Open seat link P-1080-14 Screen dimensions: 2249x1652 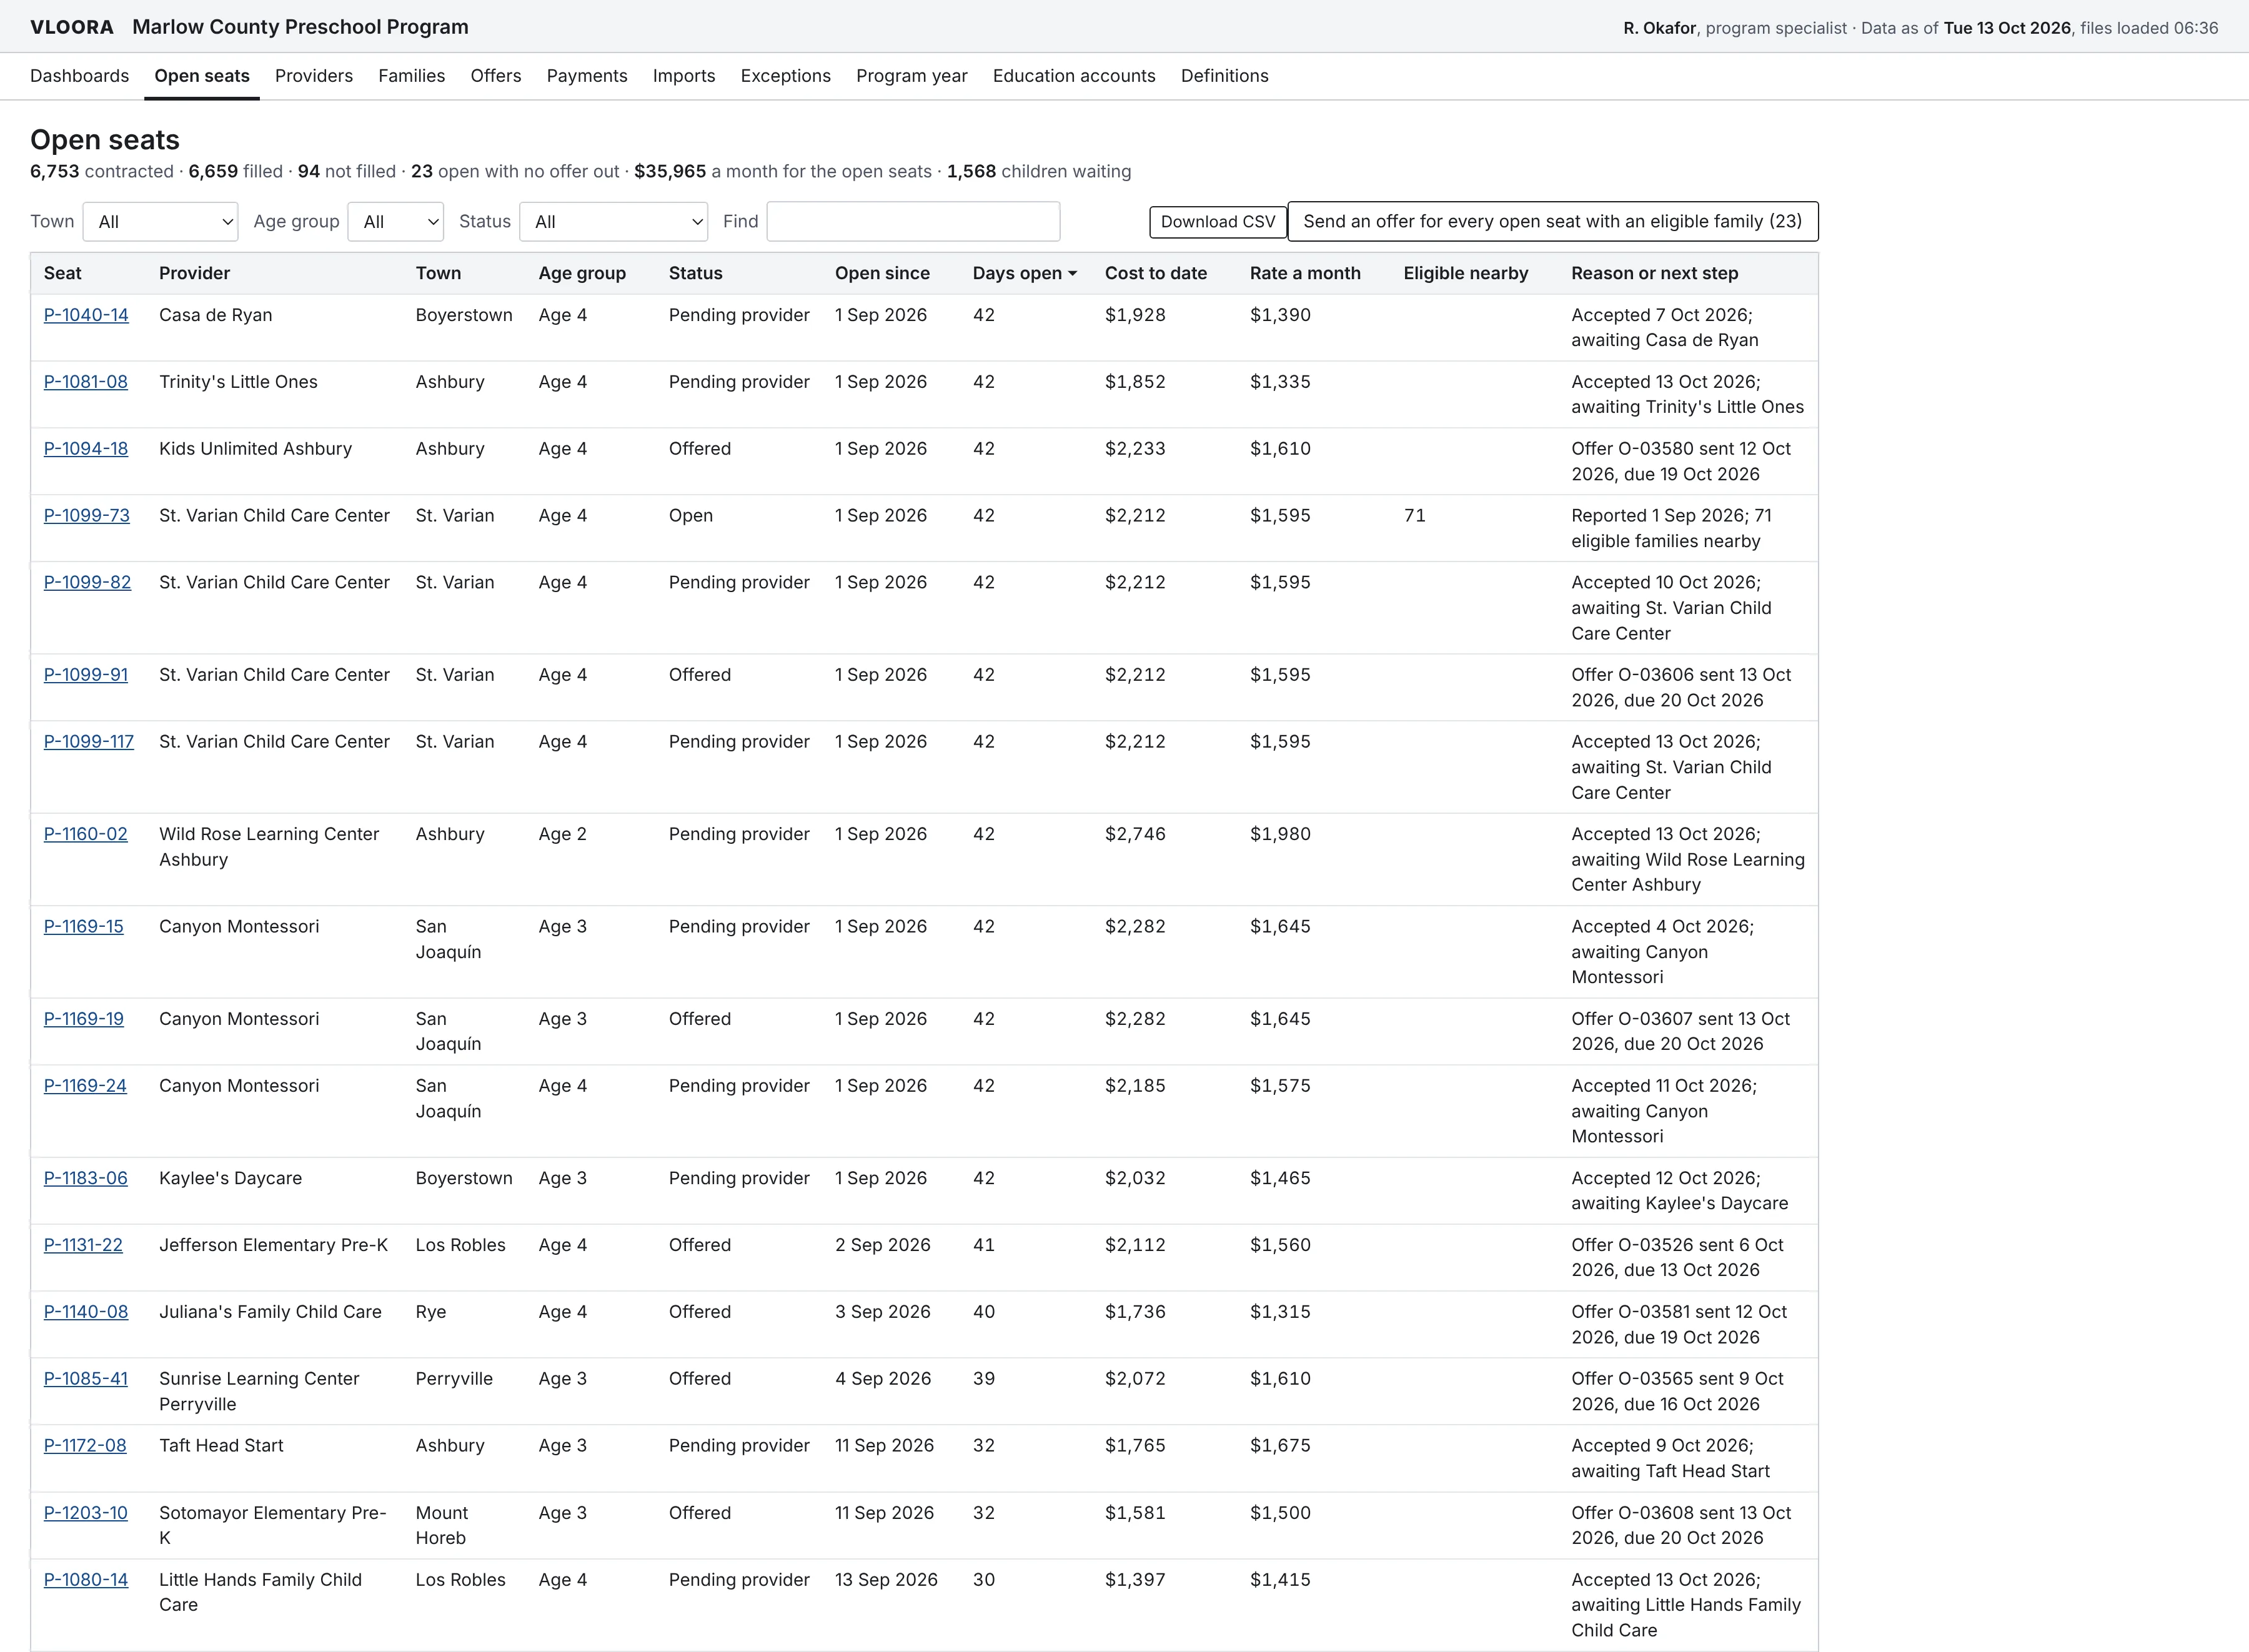click(86, 1580)
